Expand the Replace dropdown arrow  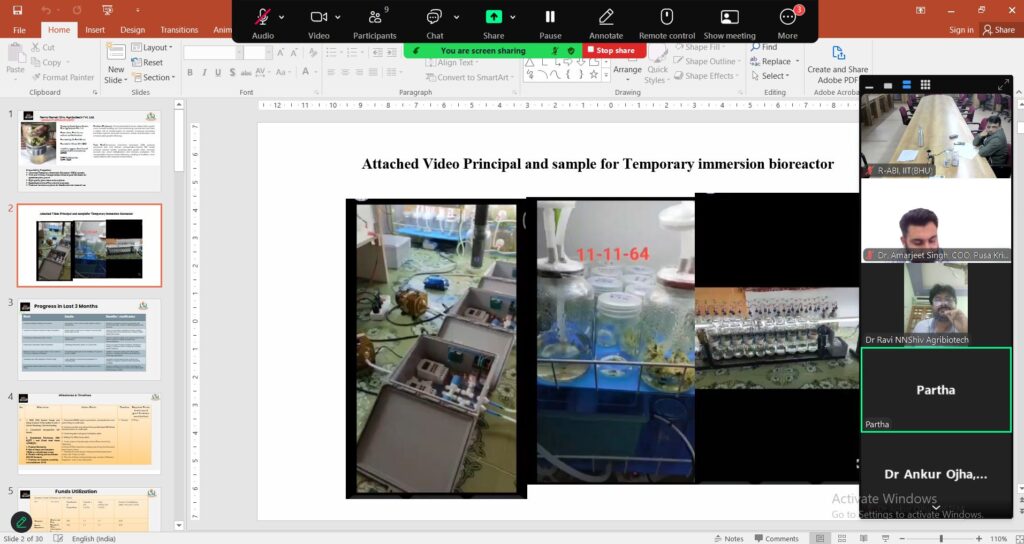point(796,62)
